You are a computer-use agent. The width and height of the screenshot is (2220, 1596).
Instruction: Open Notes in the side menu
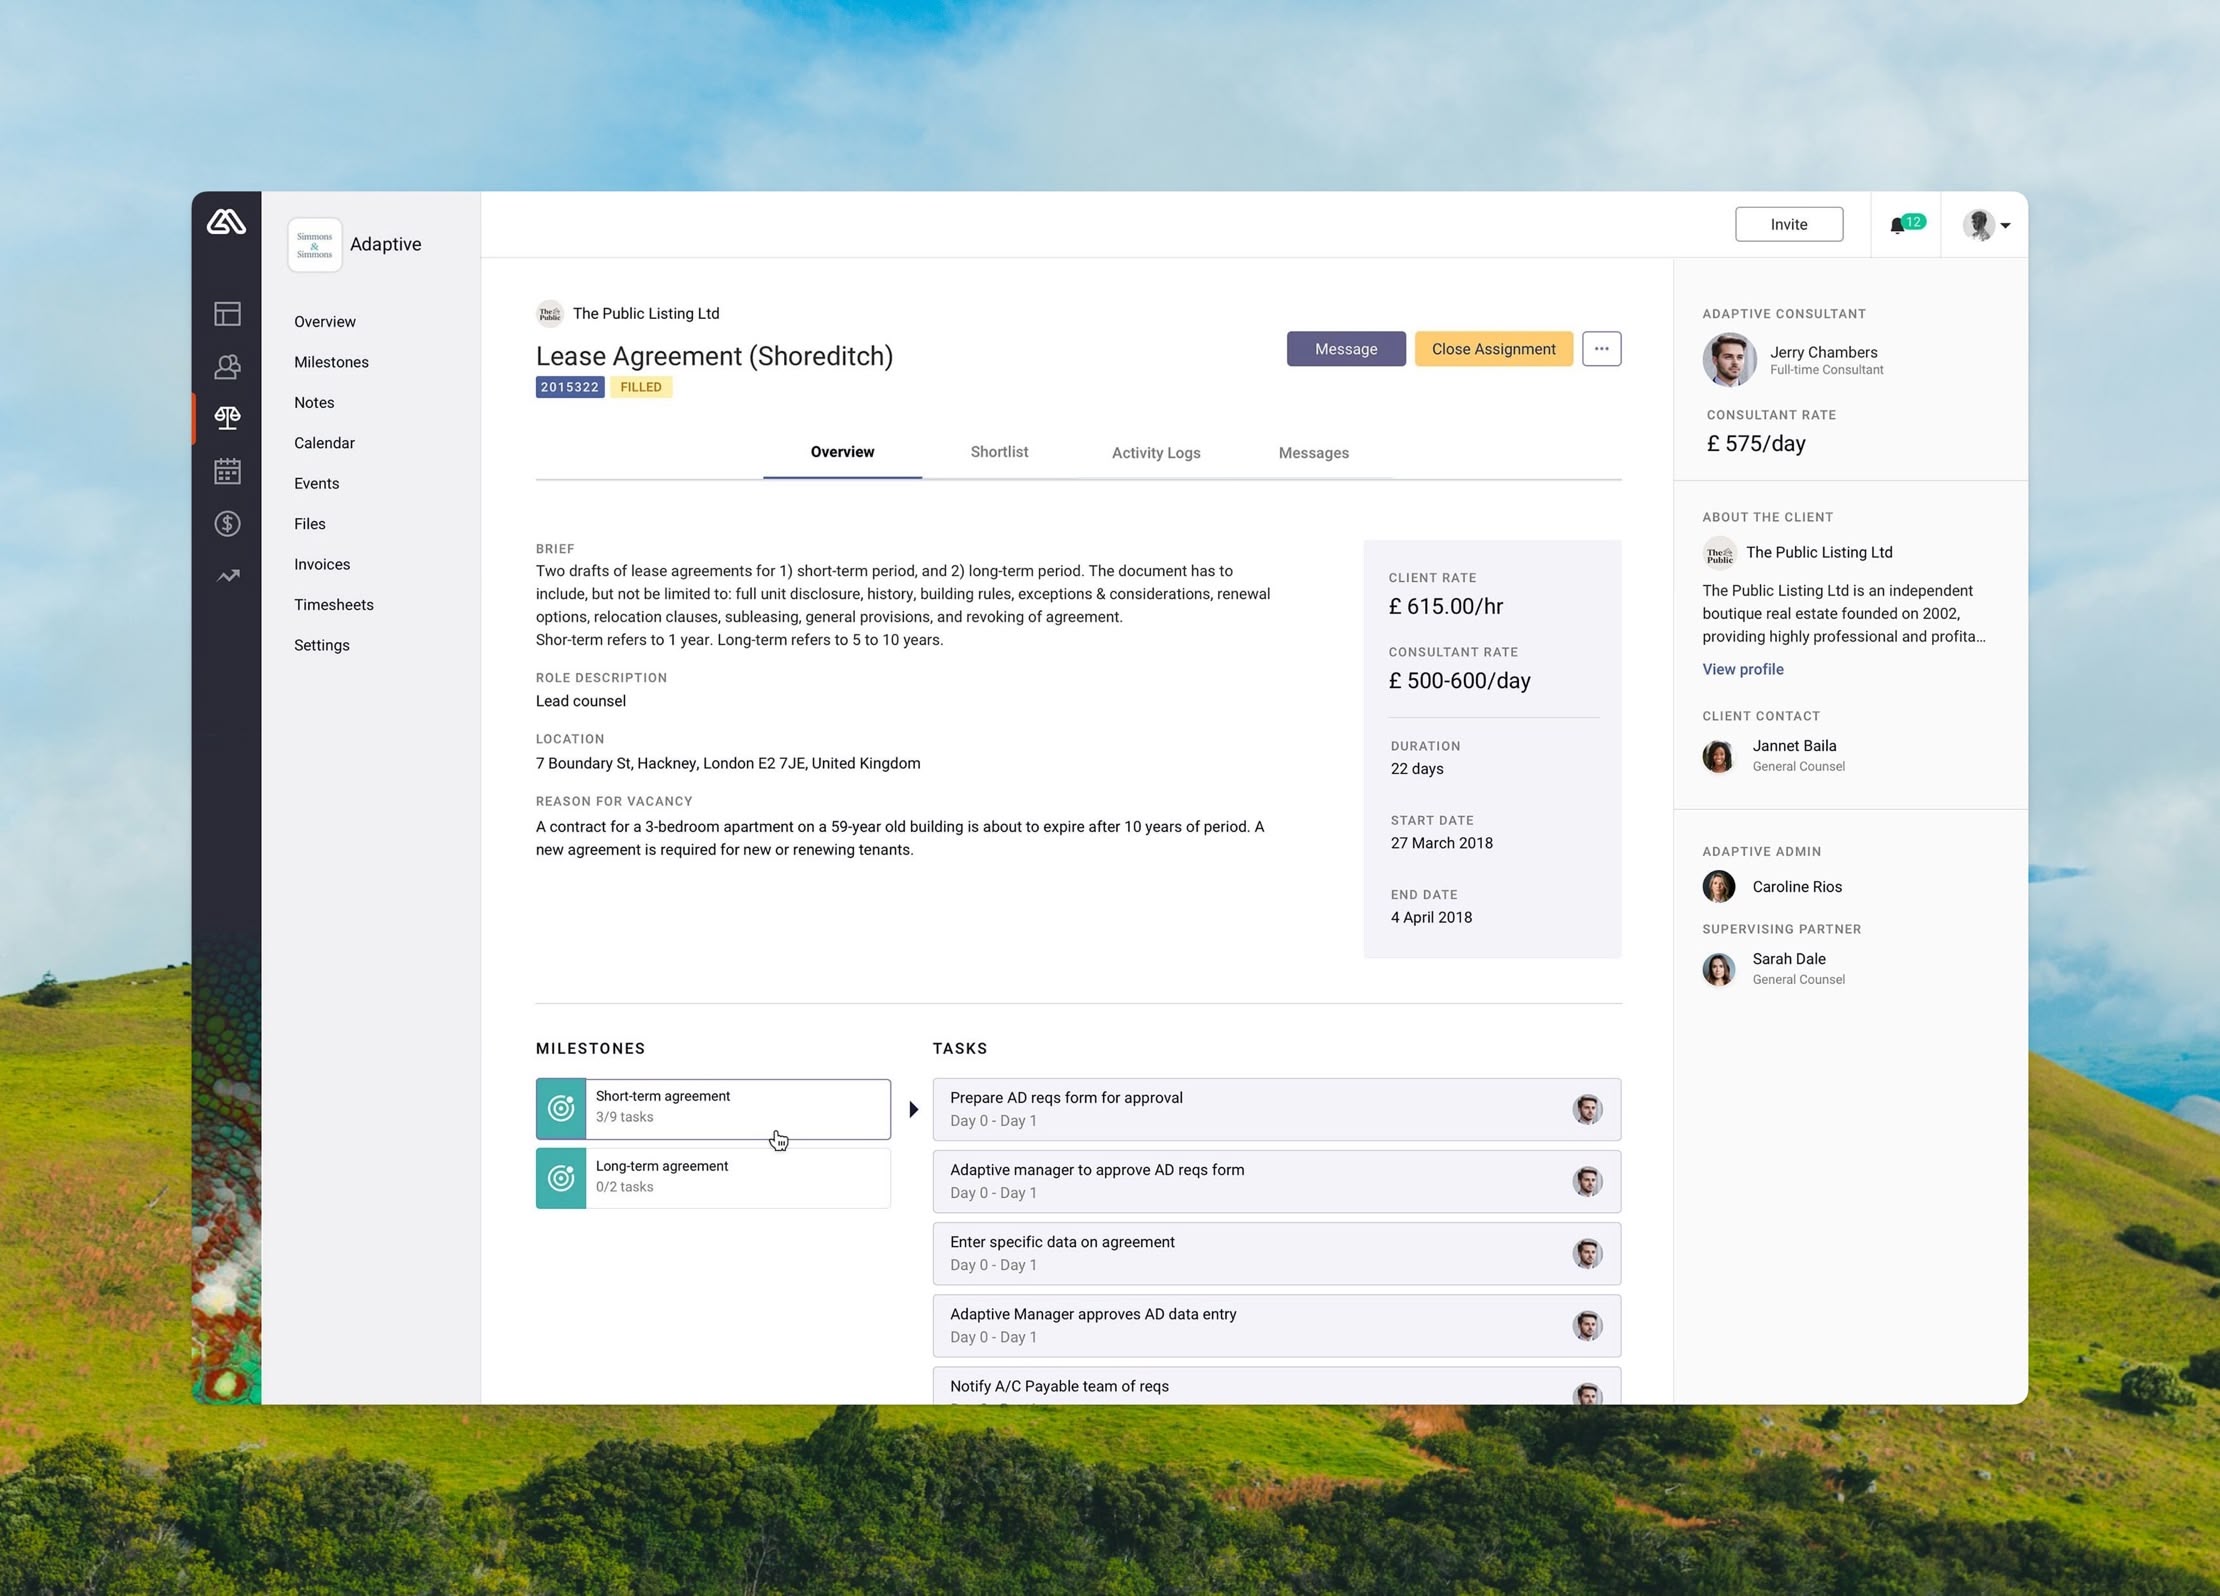[314, 403]
